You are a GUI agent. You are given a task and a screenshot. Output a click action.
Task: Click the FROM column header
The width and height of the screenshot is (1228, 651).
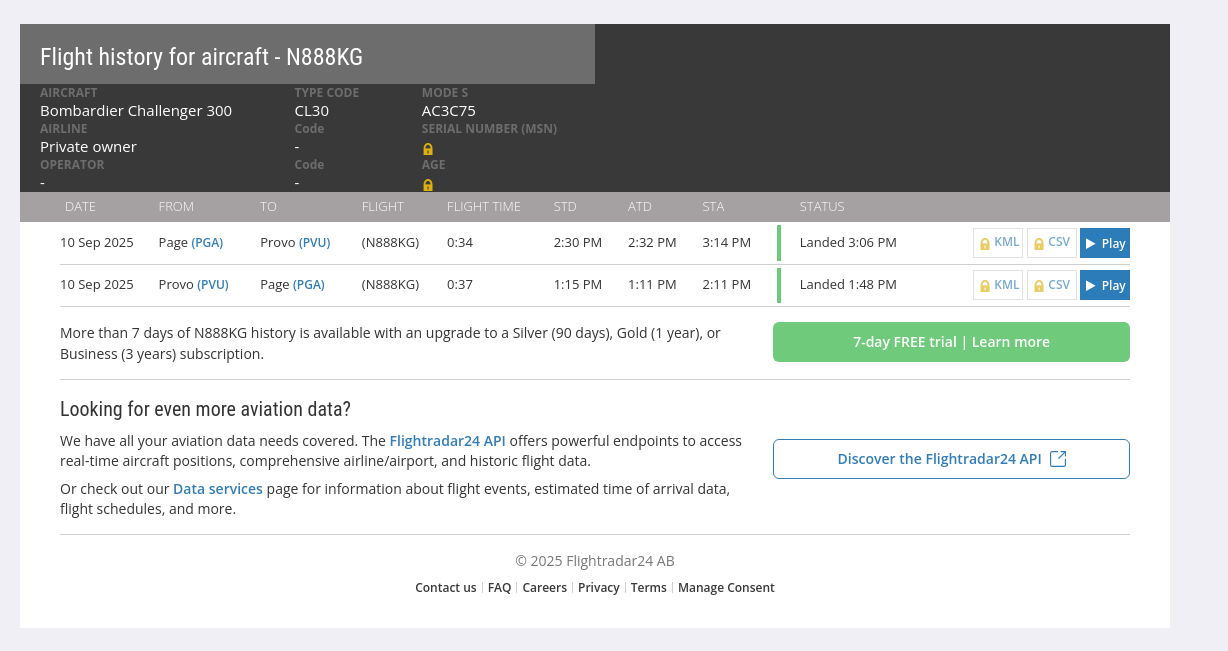point(176,207)
